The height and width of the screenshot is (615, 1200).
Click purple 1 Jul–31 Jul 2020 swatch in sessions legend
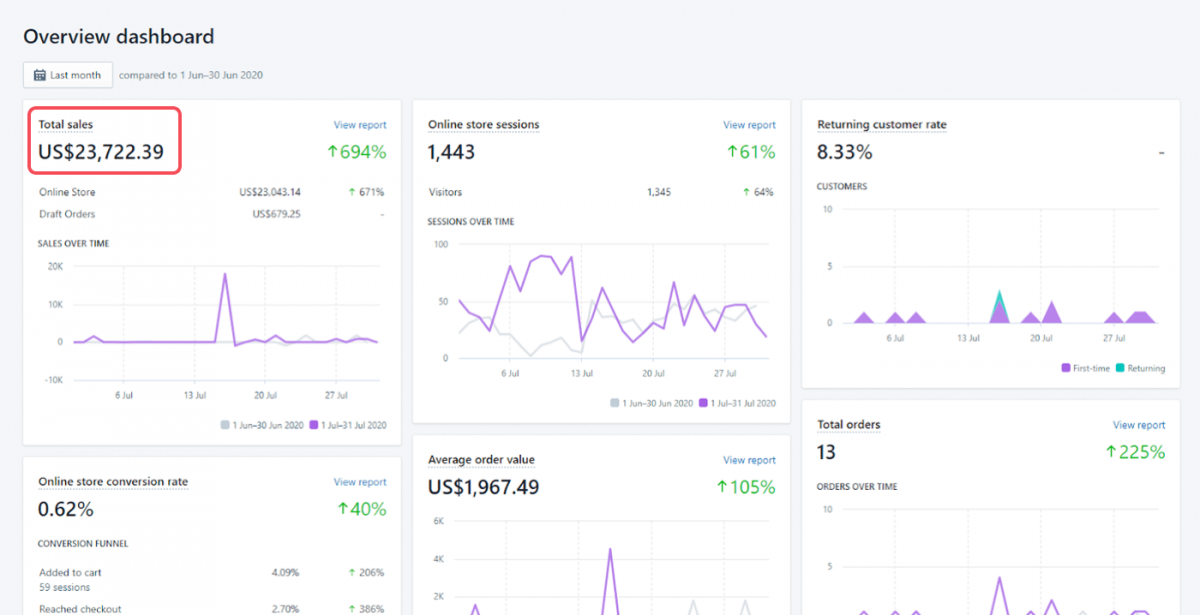click(x=703, y=403)
